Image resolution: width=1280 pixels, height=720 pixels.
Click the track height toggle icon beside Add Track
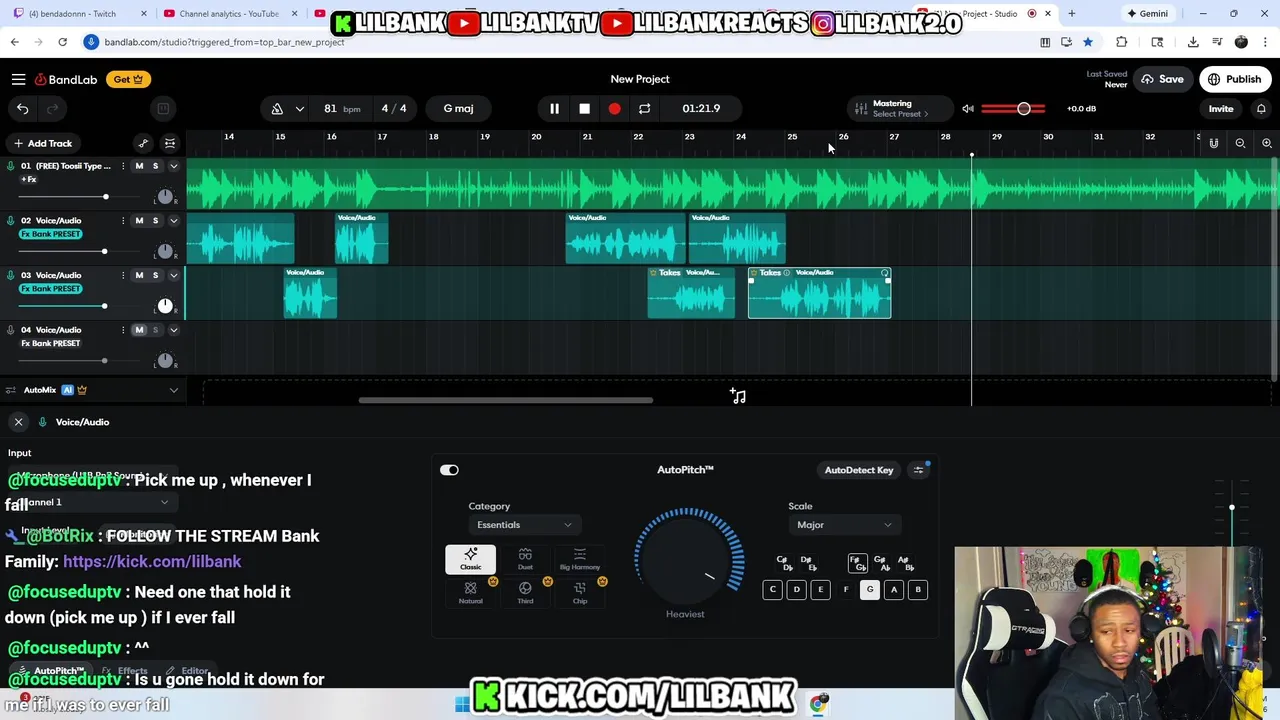pos(170,143)
